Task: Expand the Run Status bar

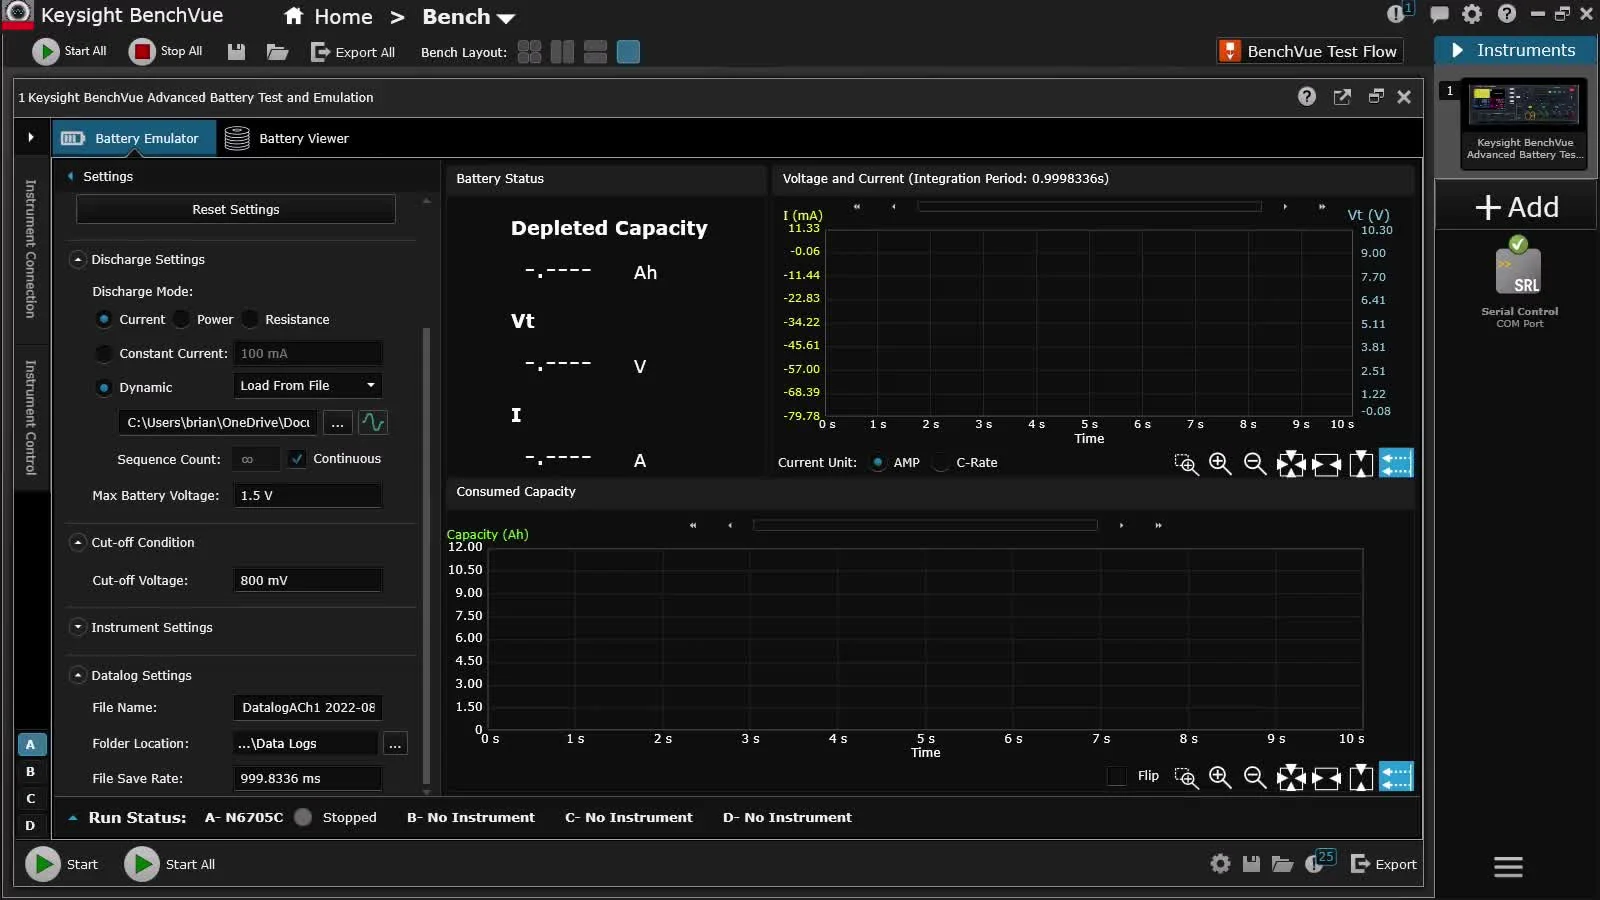Action: [73, 817]
